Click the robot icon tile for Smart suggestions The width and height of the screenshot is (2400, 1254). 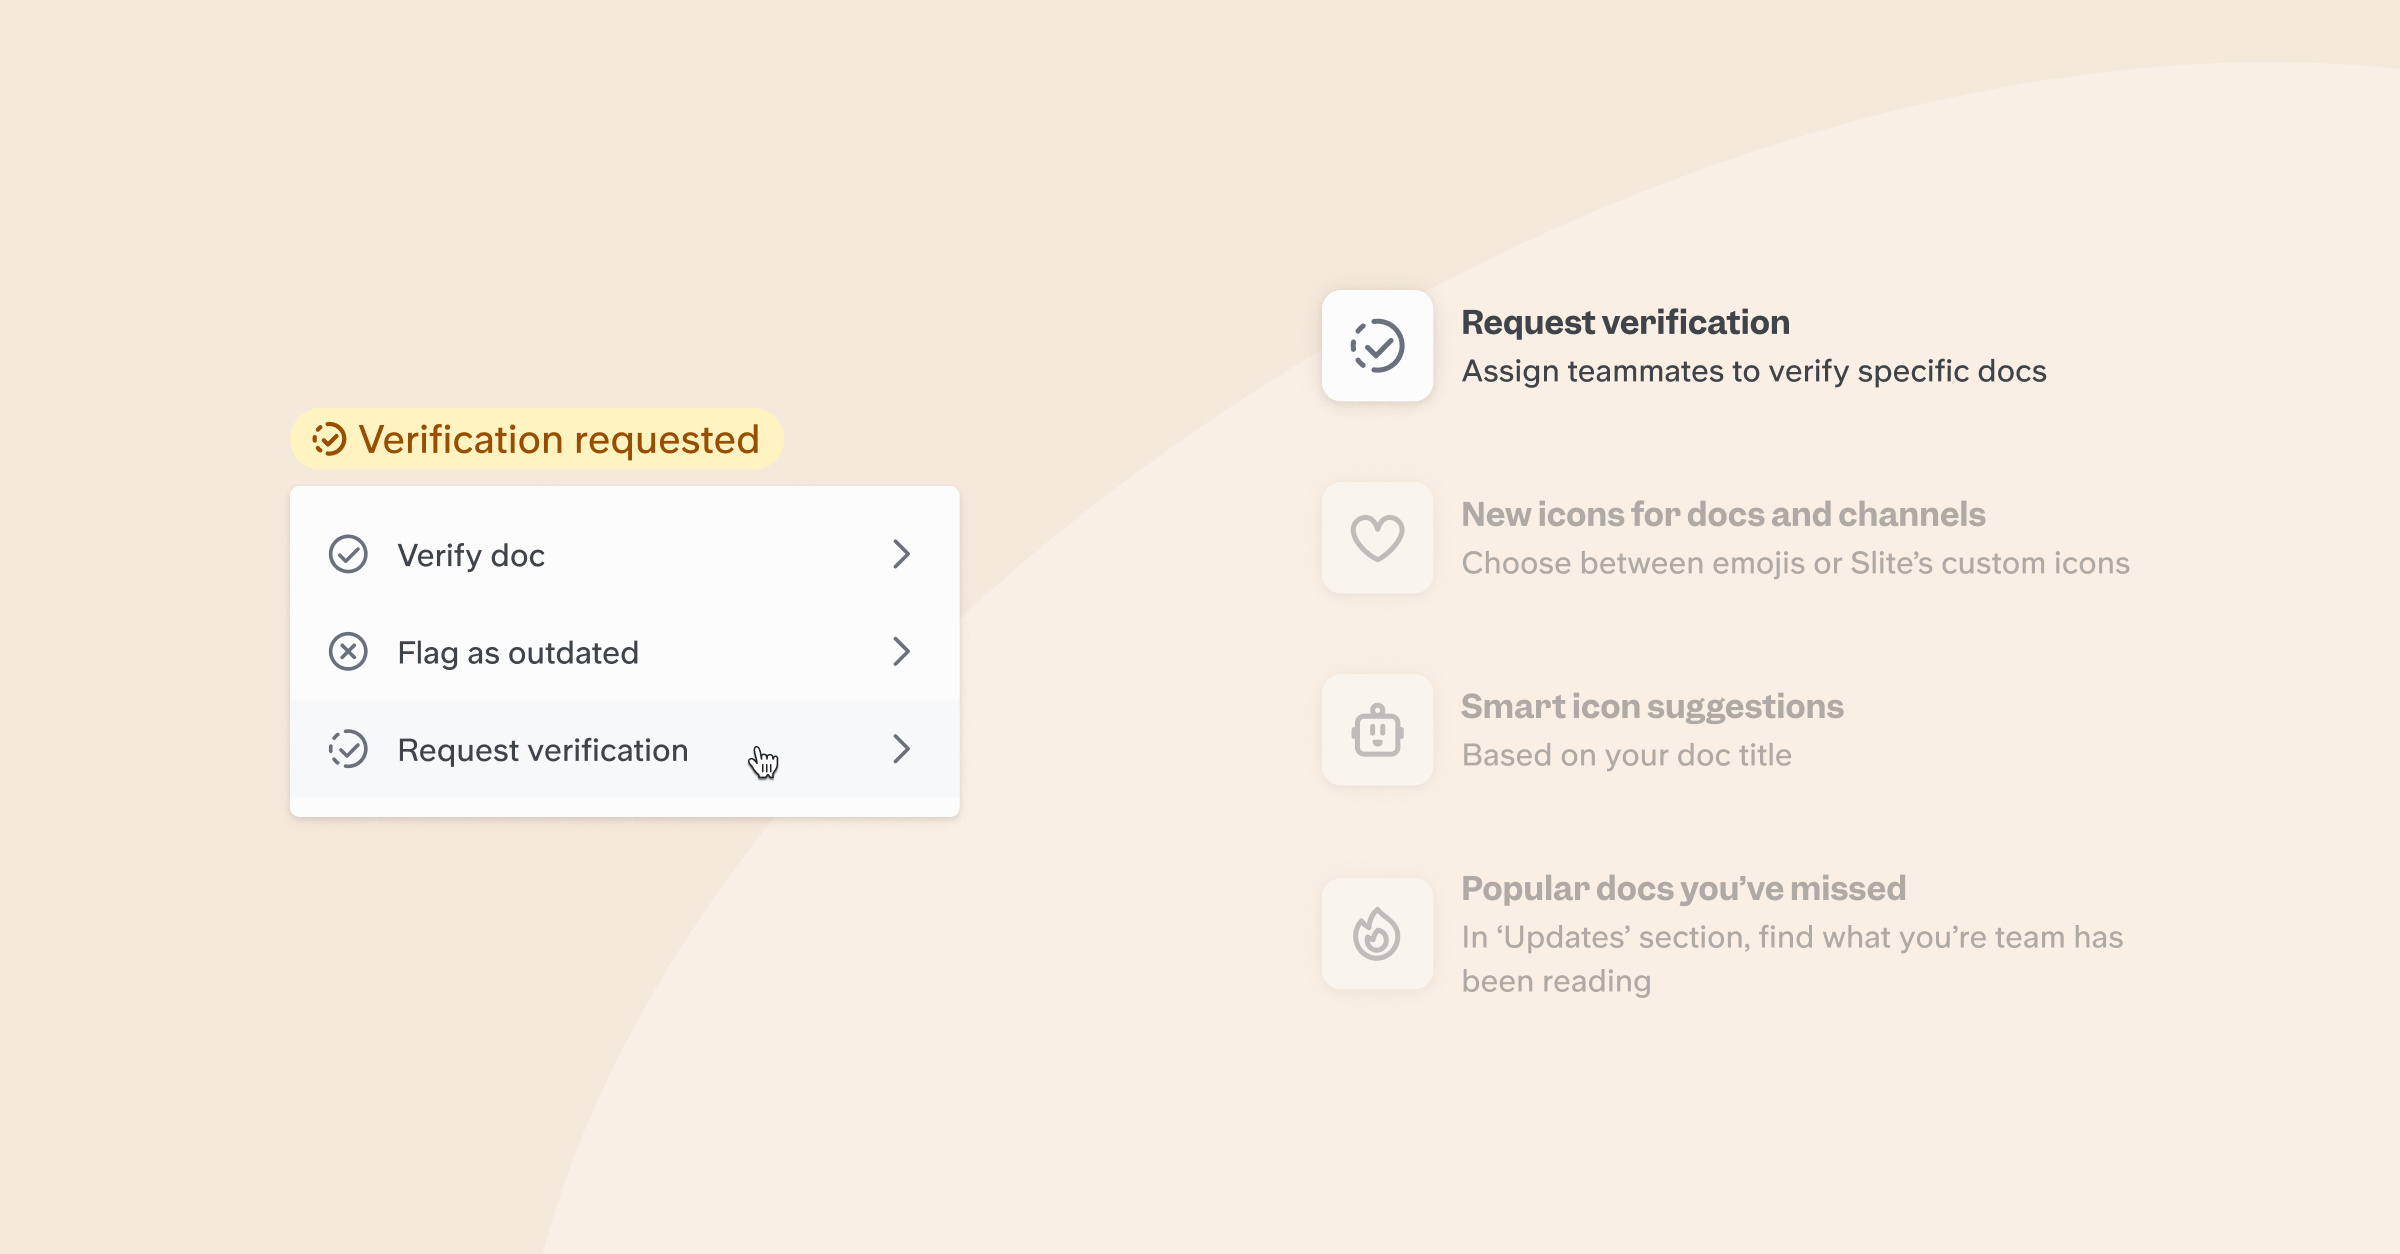coord(1377,730)
